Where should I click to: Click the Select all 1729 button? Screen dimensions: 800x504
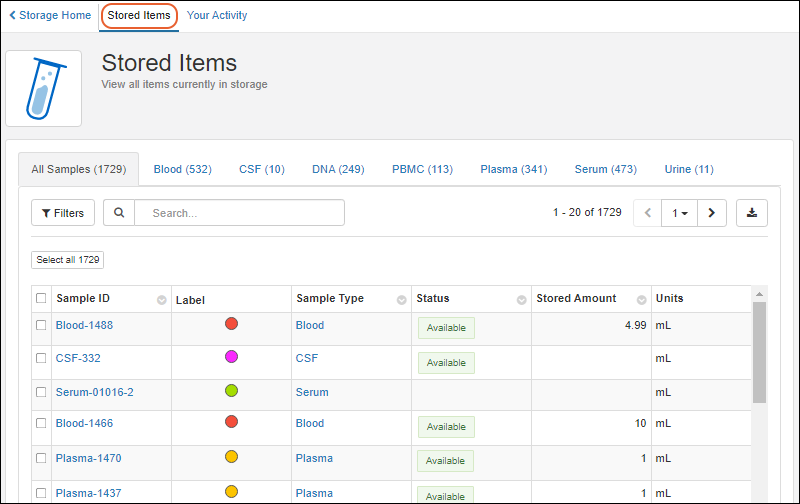click(67, 260)
